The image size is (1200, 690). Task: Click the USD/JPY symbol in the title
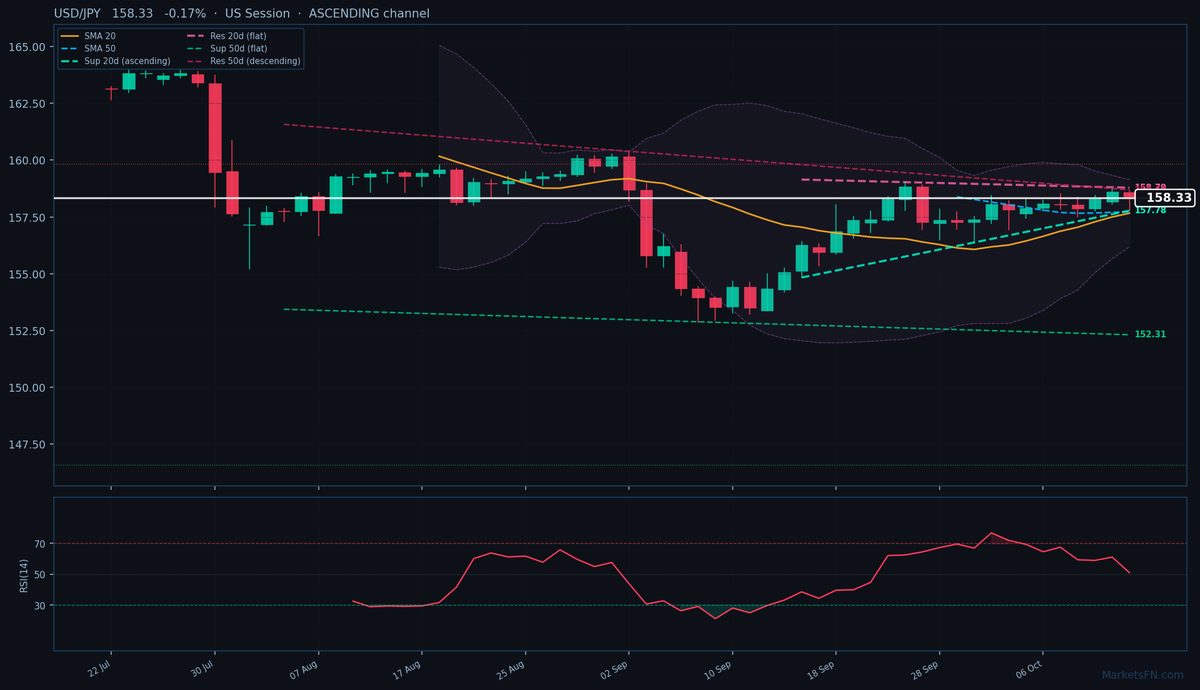pos(79,14)
